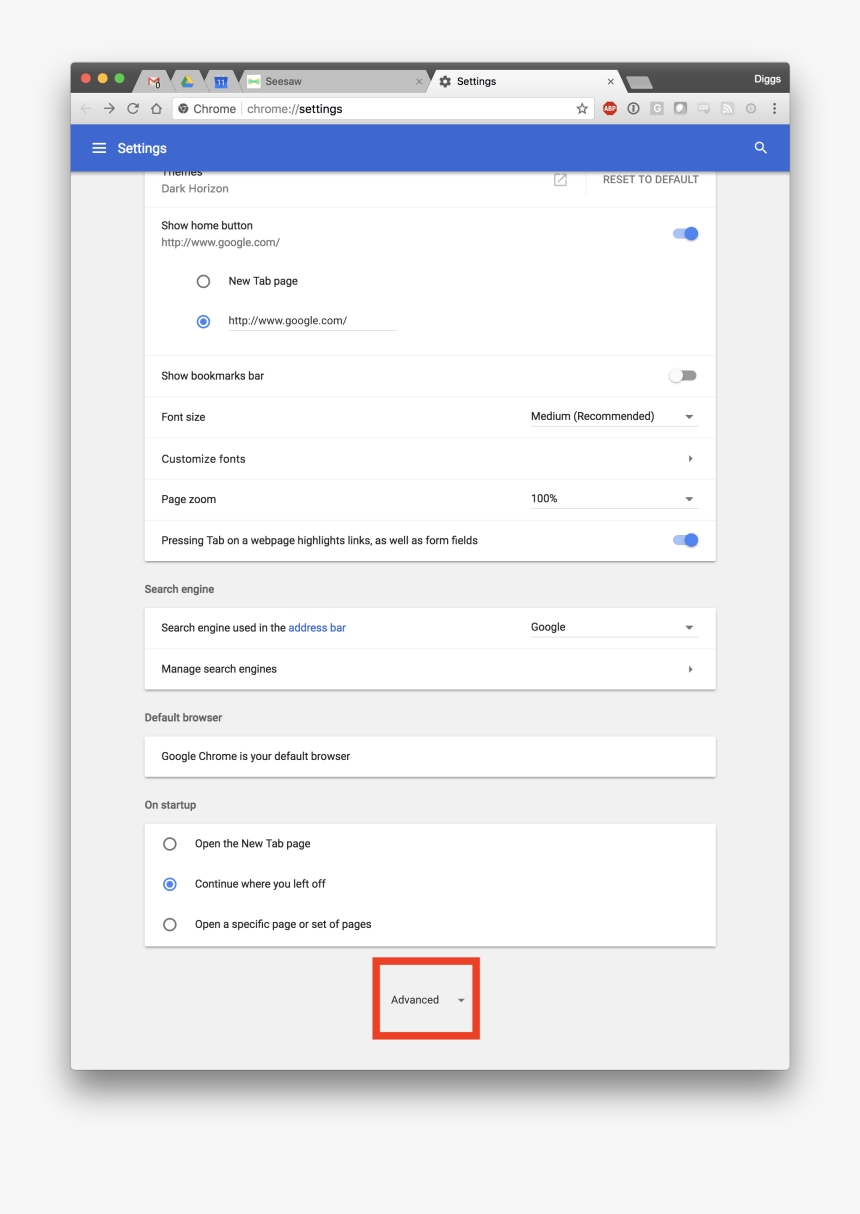Open the Chrome three-dot menu
860x1214 pixels.
click(774, 109)
